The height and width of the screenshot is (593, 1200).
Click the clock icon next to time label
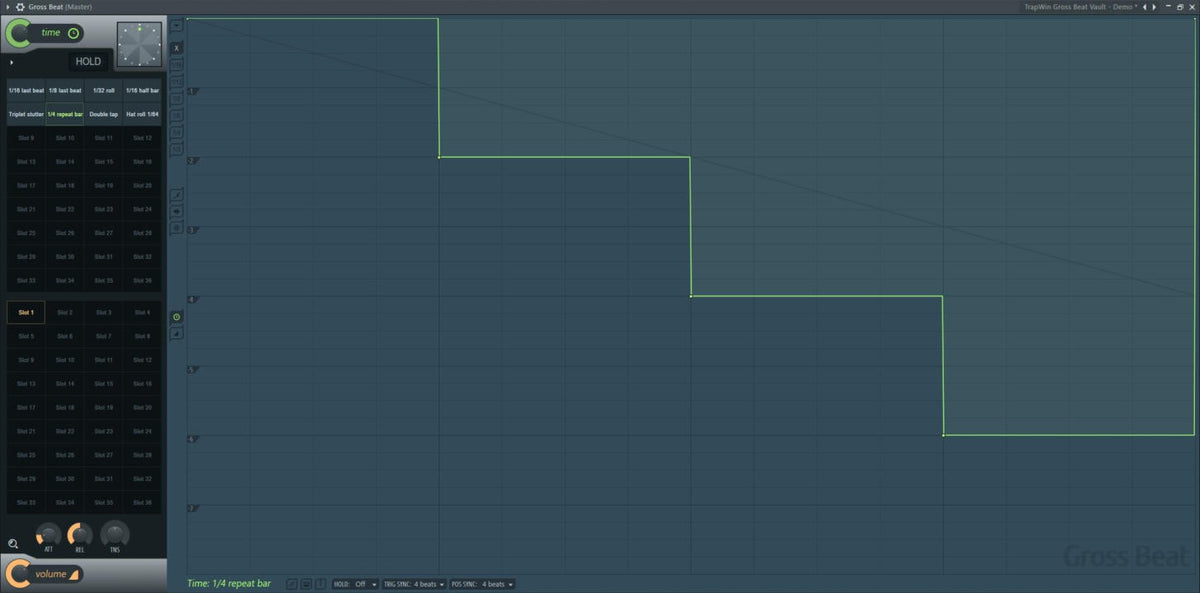coord(72,33)
